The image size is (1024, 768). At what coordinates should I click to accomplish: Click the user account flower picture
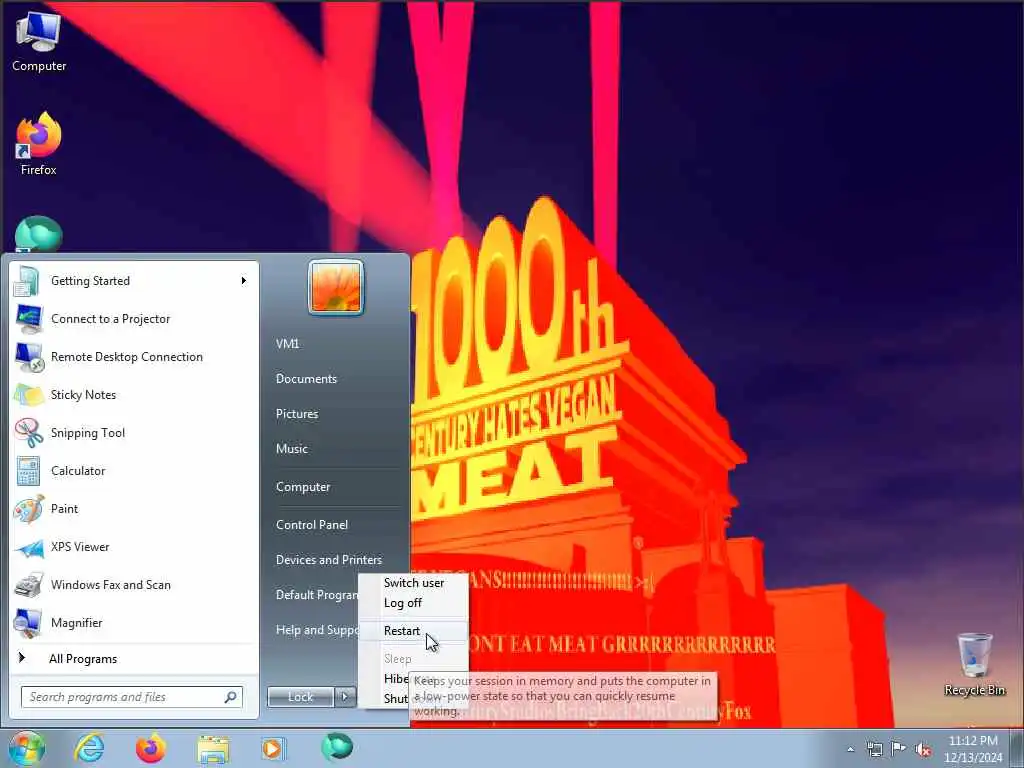[x=336, y=287]
